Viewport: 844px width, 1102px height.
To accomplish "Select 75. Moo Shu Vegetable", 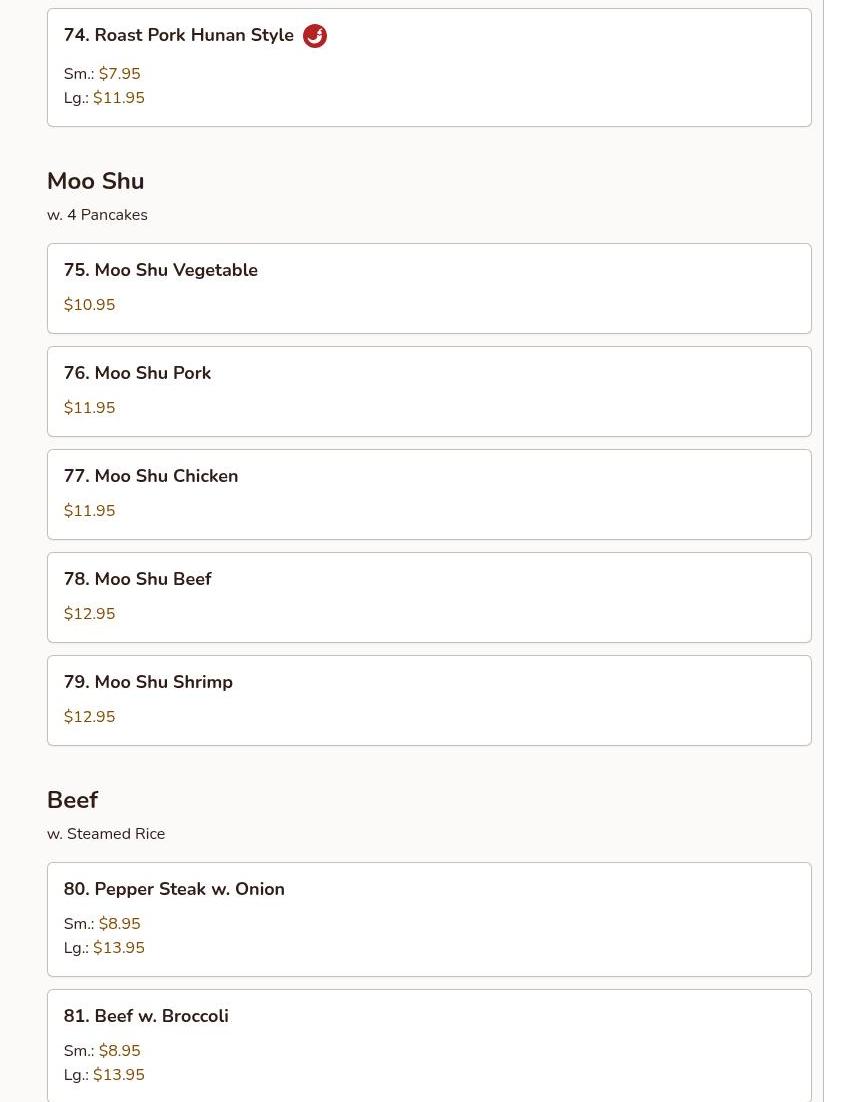I will (429, 288).
